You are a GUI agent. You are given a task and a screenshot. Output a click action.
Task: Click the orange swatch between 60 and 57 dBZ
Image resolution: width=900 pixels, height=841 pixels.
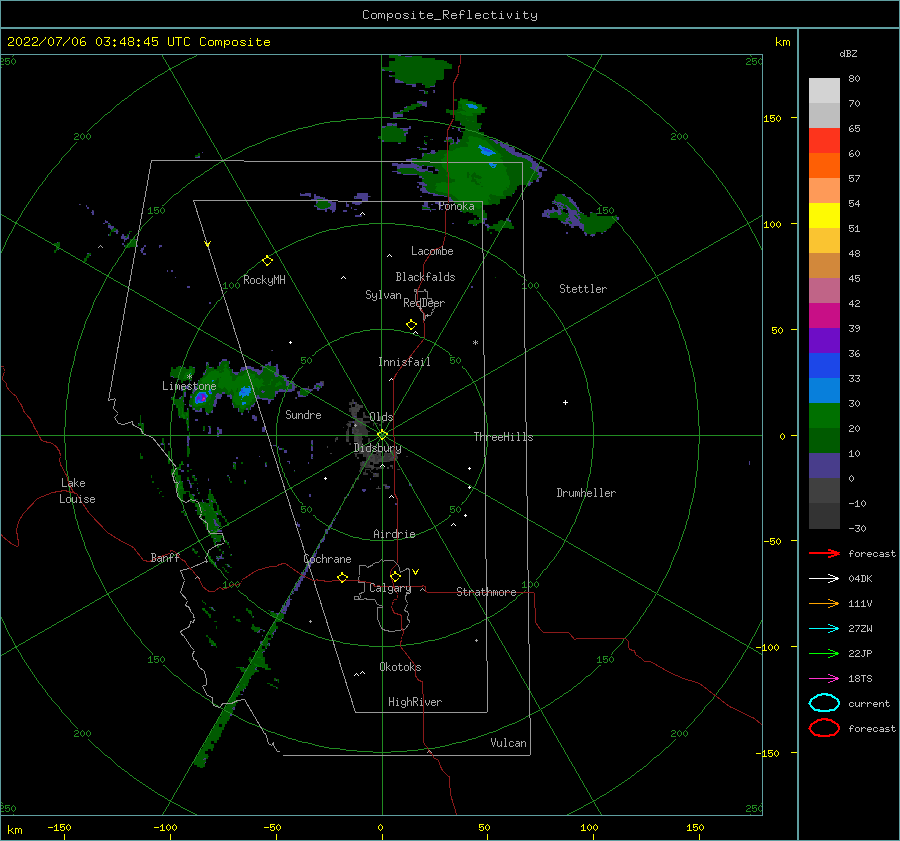[x=824, y=166]
